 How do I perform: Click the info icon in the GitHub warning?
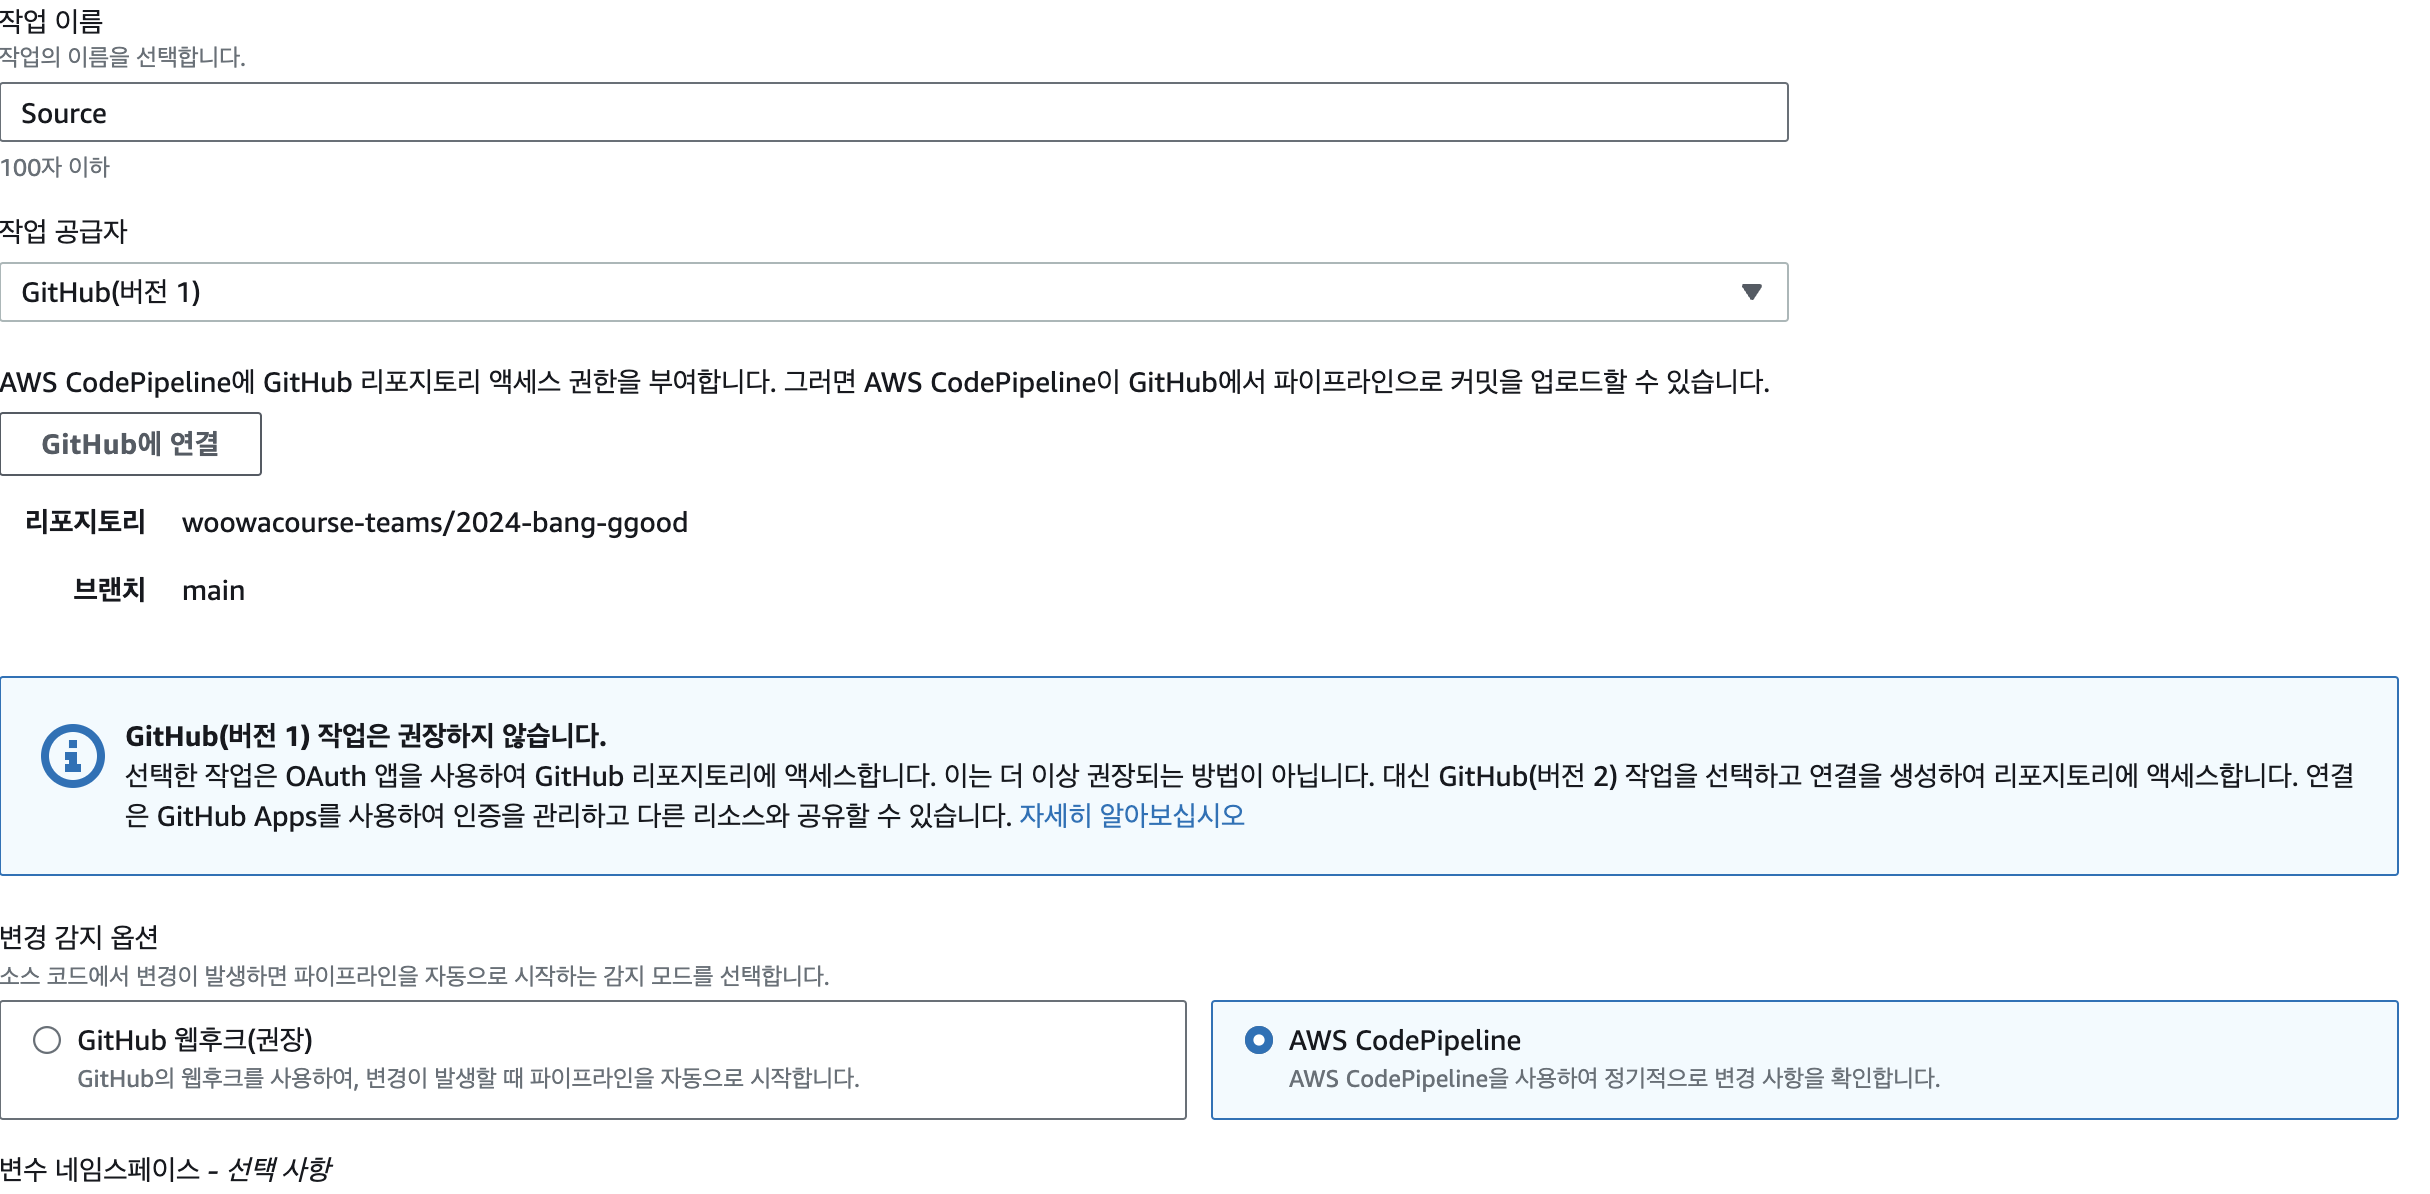(x=72, y=756)
